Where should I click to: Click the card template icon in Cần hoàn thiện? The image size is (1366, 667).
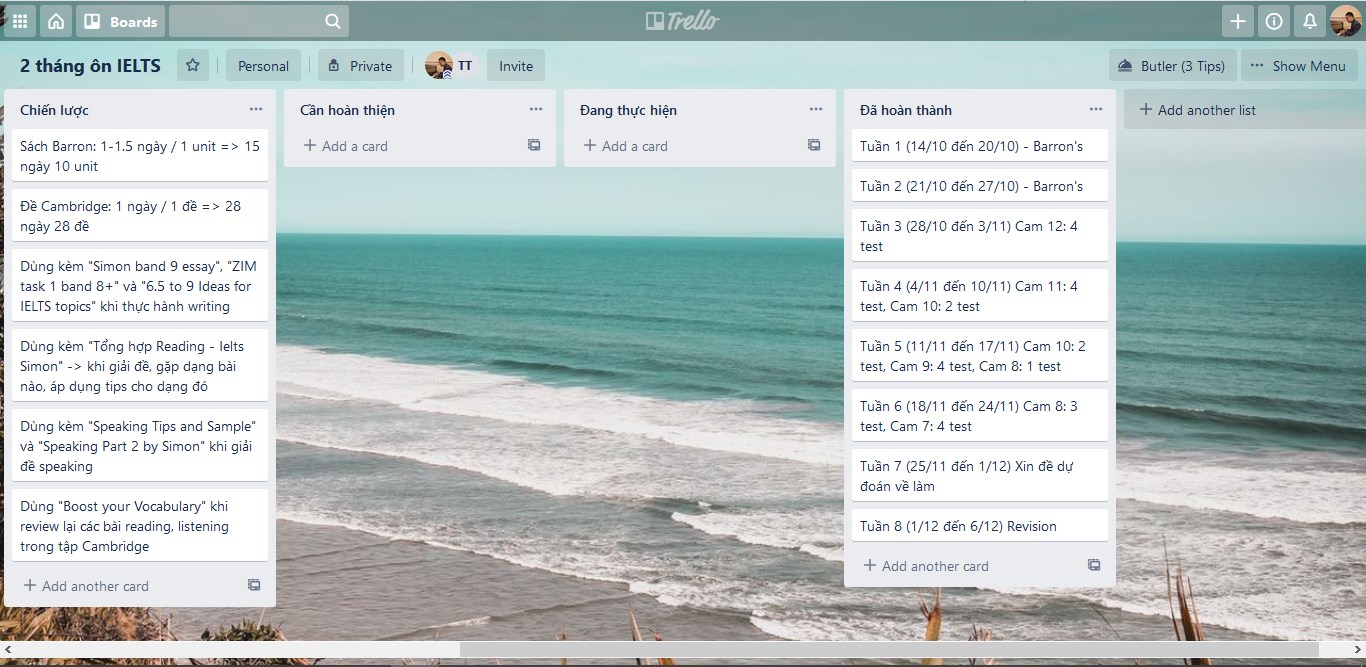[534, 146]
